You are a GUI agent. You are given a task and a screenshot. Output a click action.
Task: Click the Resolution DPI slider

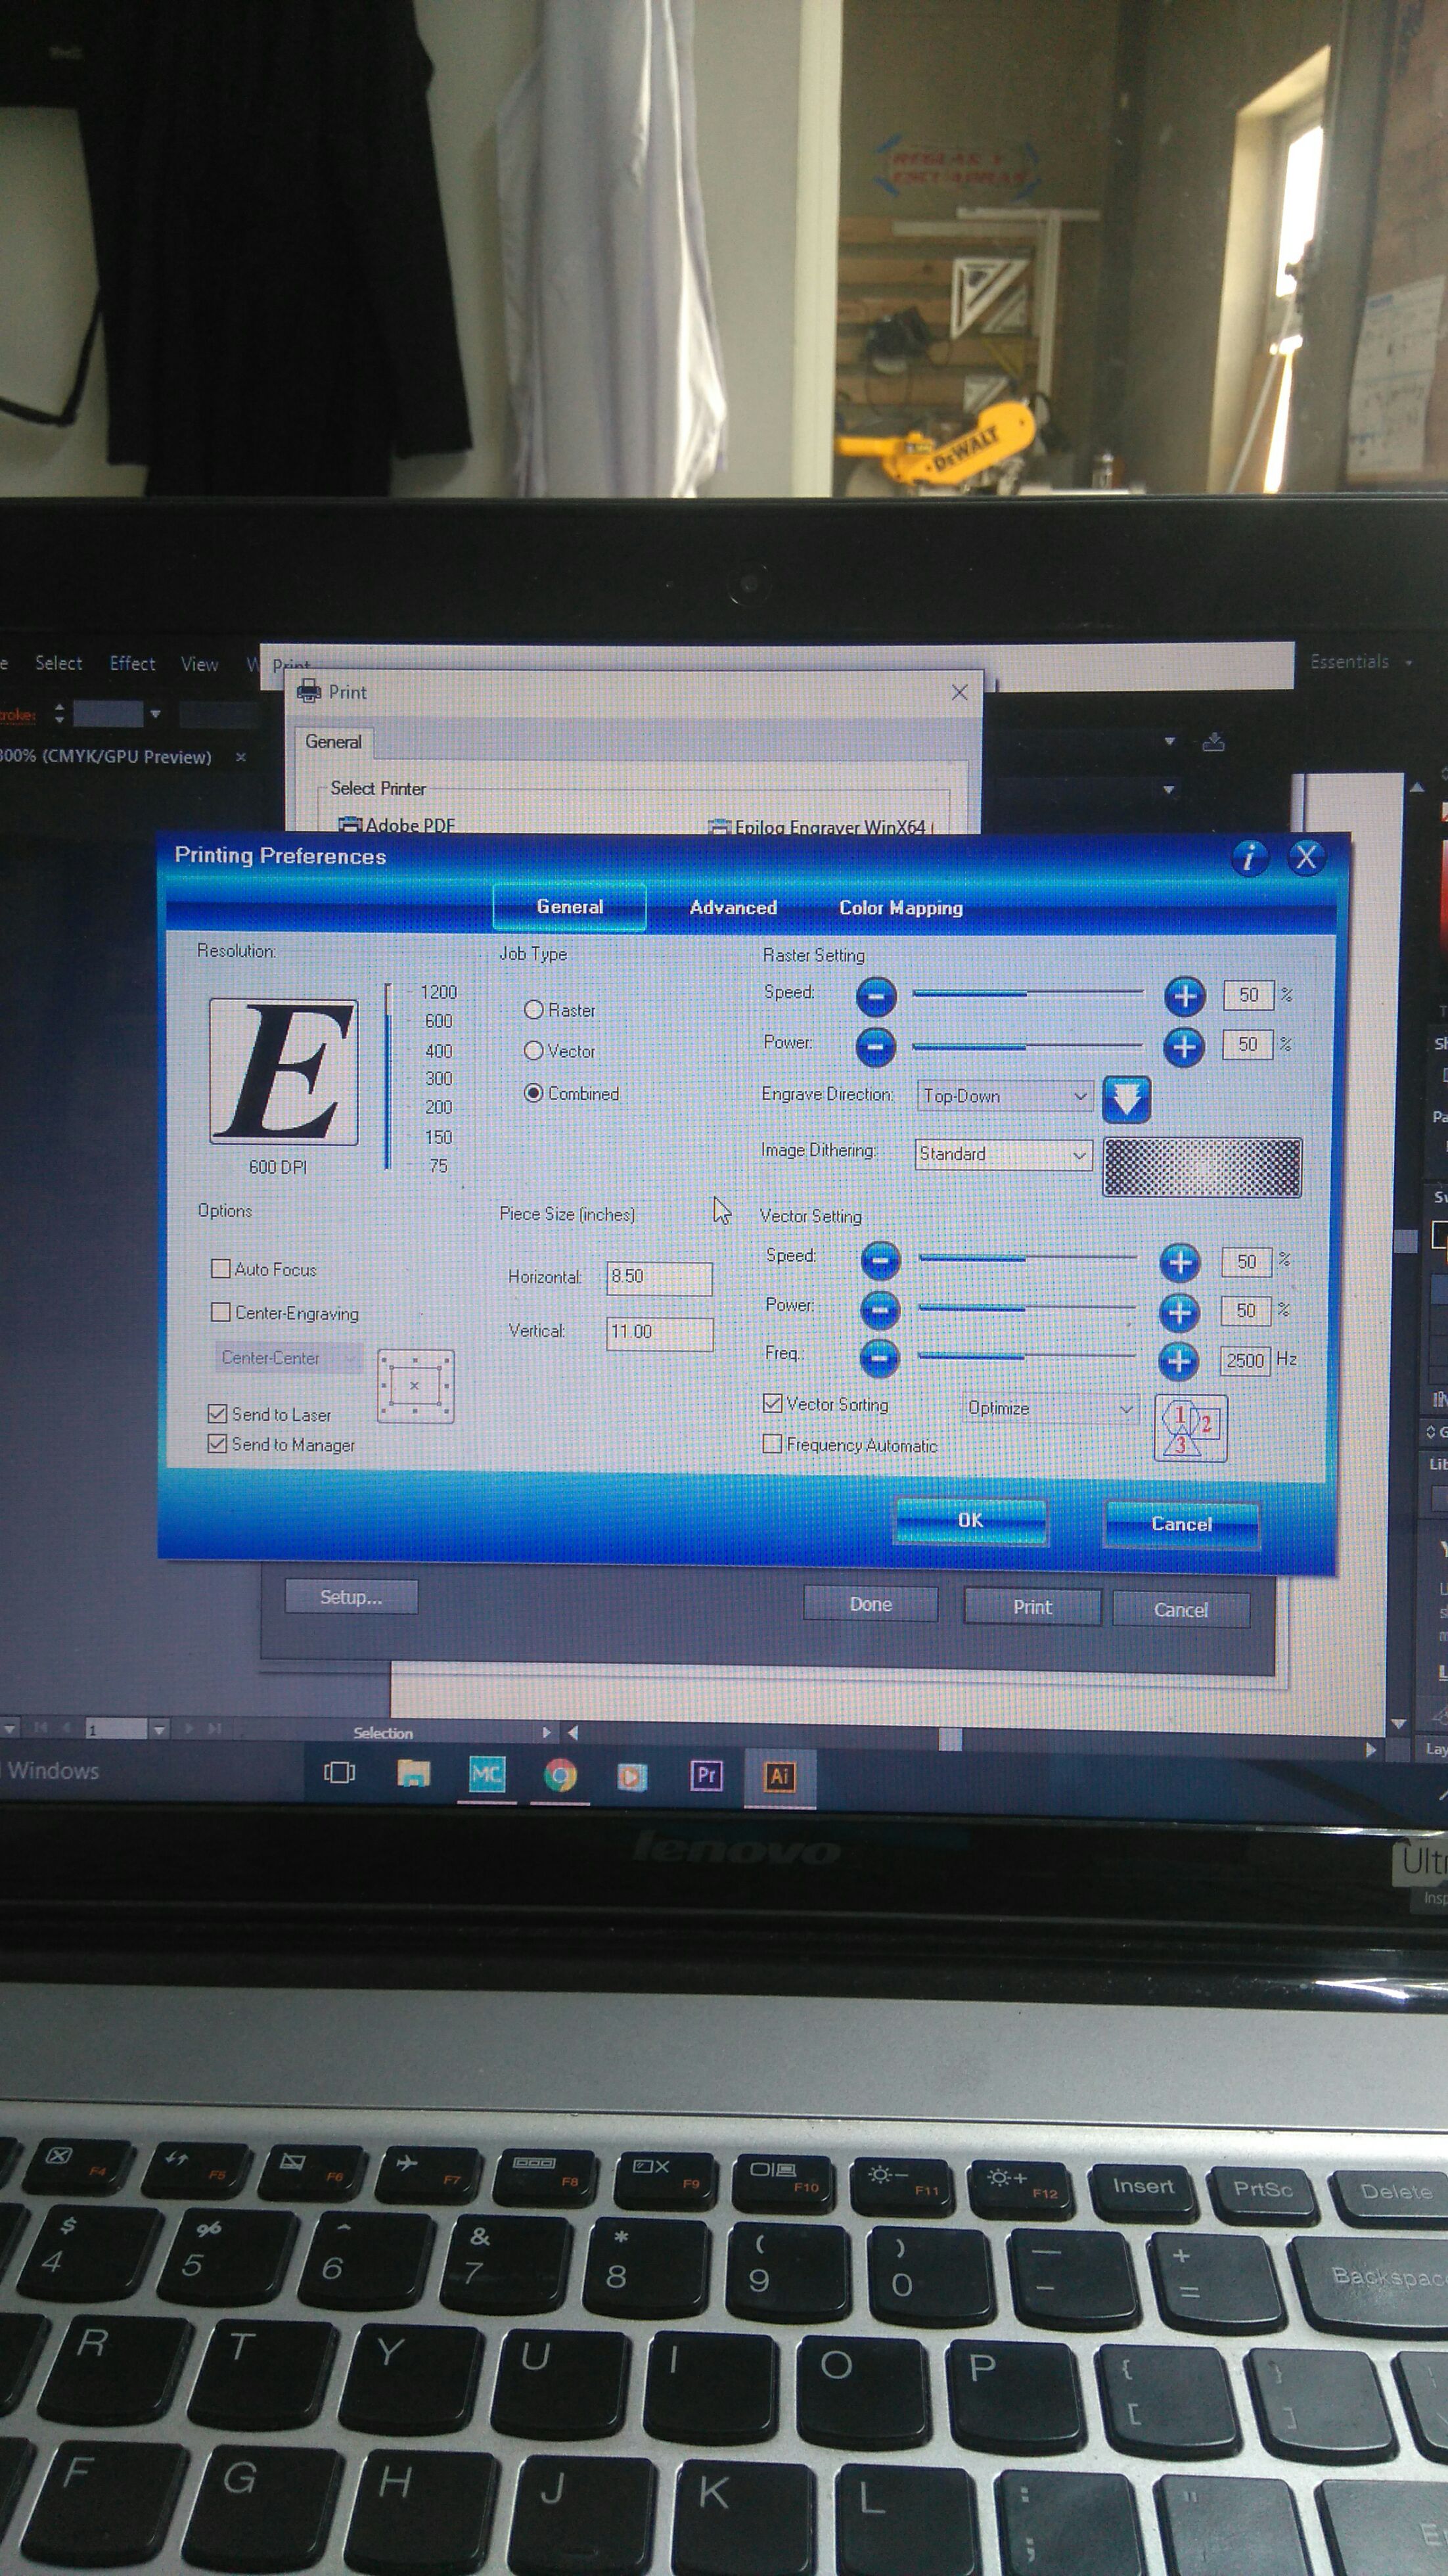pyautogui.click(x=388, y=1076)
